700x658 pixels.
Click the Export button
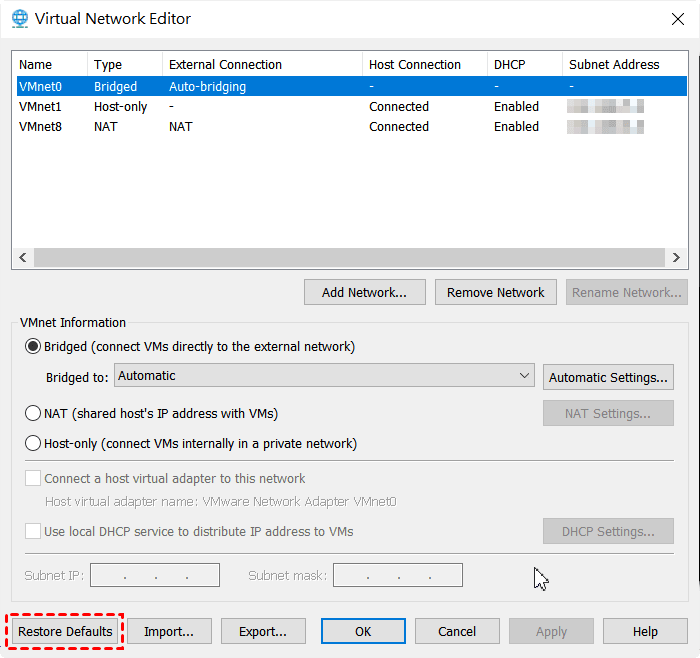point(263,631)
